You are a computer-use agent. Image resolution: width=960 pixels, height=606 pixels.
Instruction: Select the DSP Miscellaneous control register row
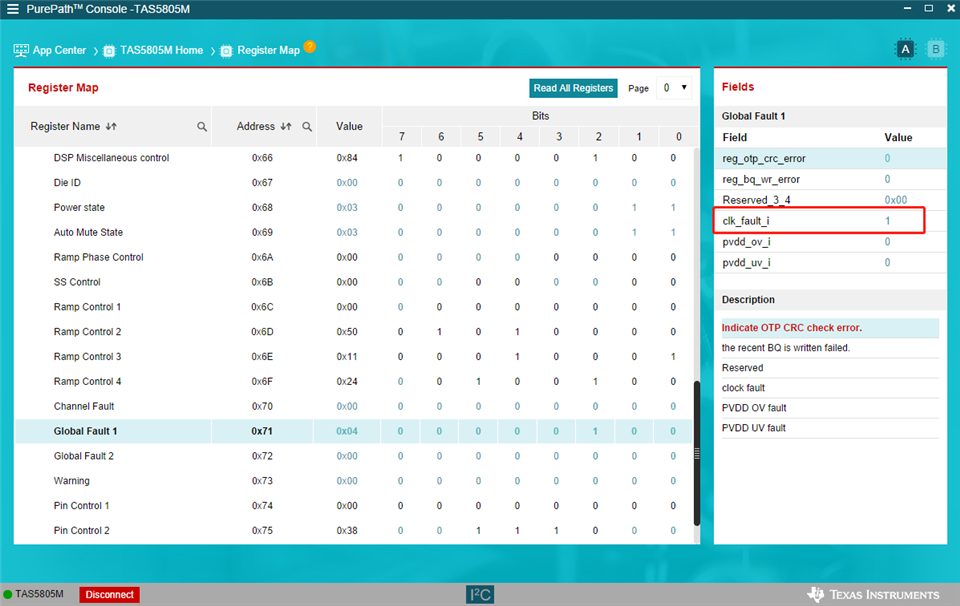click(x=354, y=158)
